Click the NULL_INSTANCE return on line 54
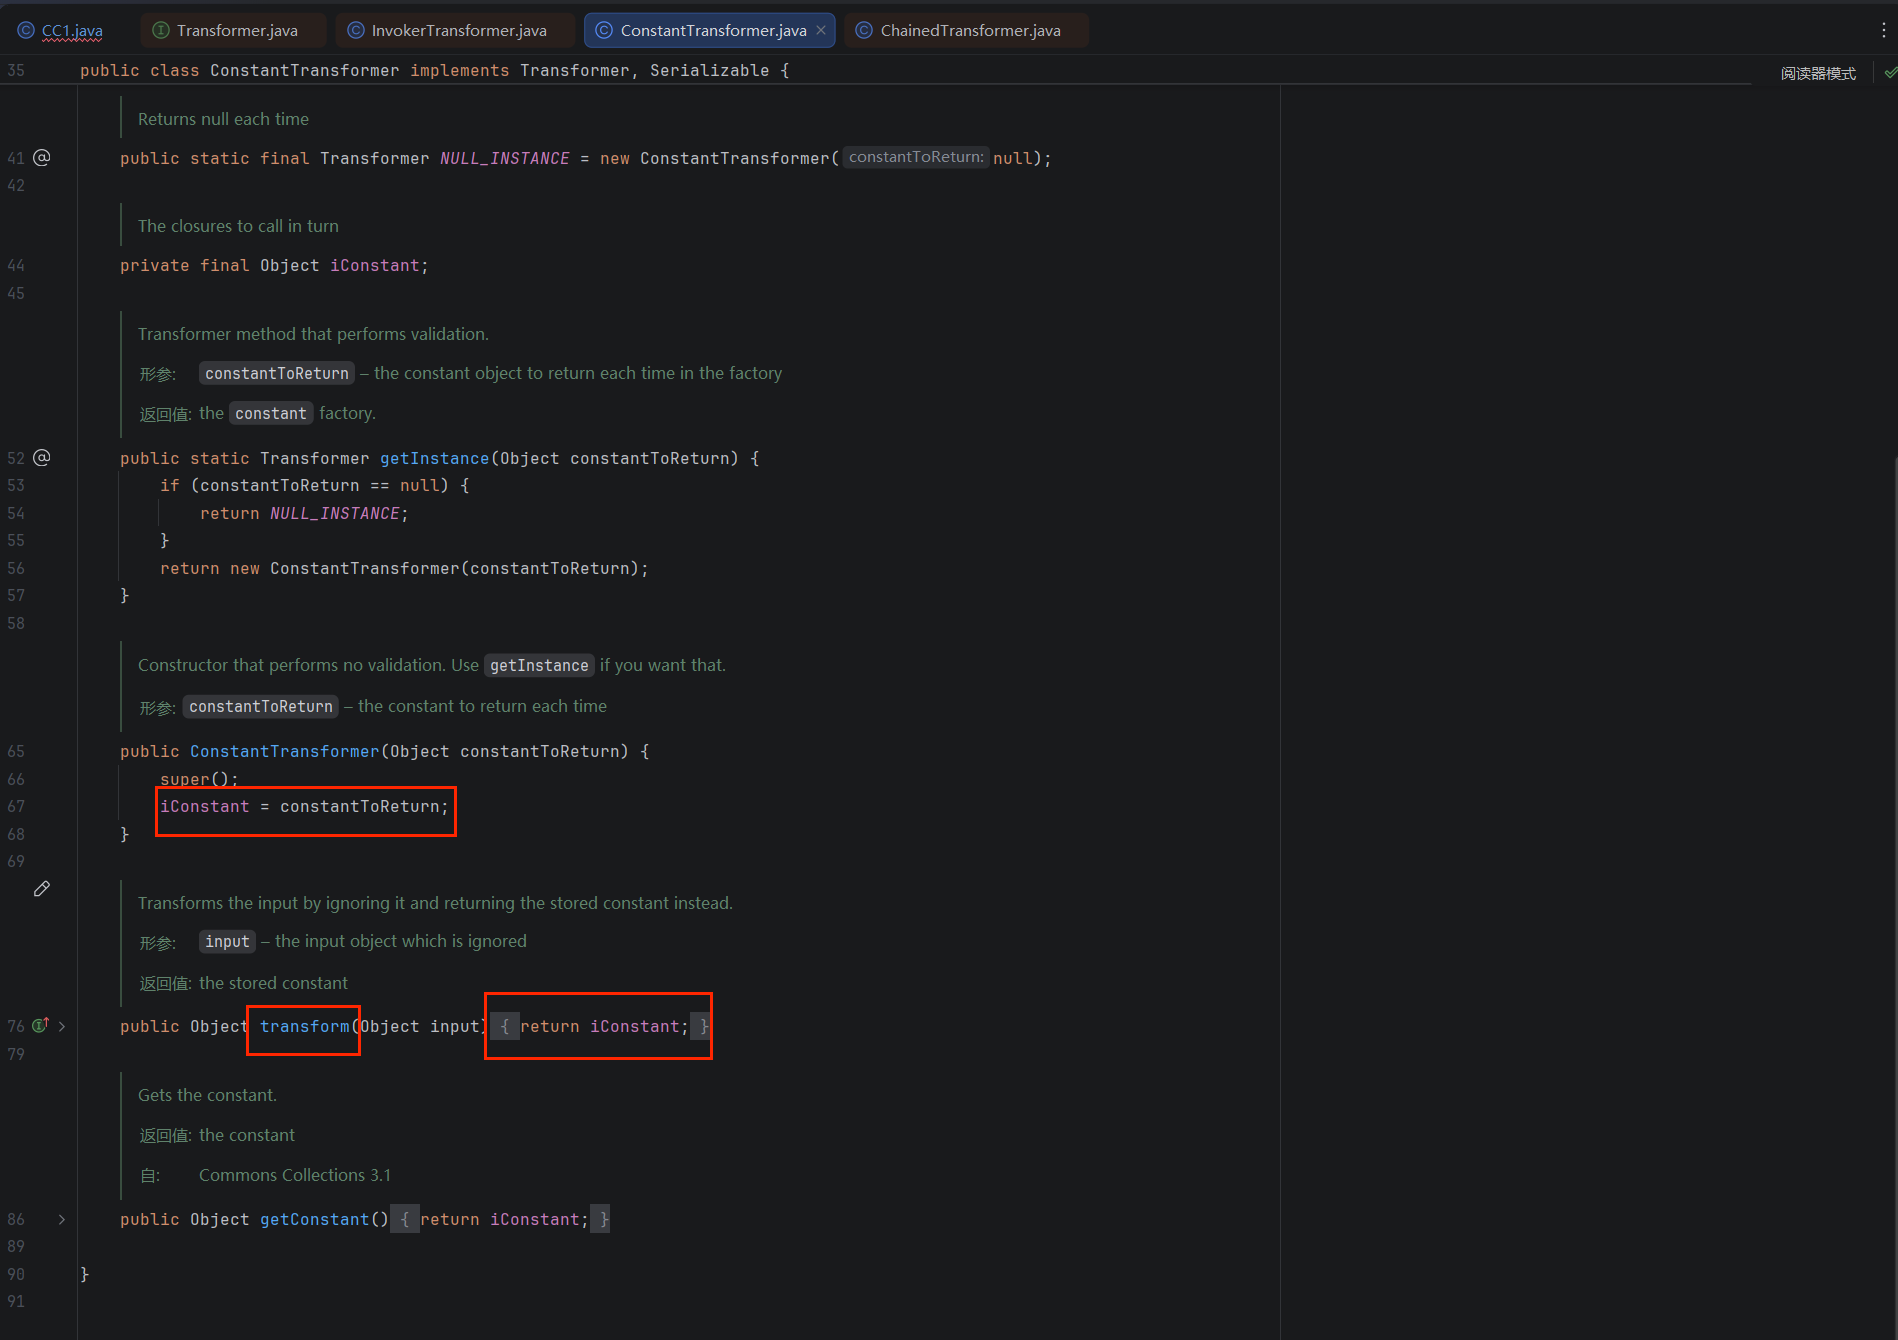1898x1340 pixels. pyautogui.click(x=335, y=513)
